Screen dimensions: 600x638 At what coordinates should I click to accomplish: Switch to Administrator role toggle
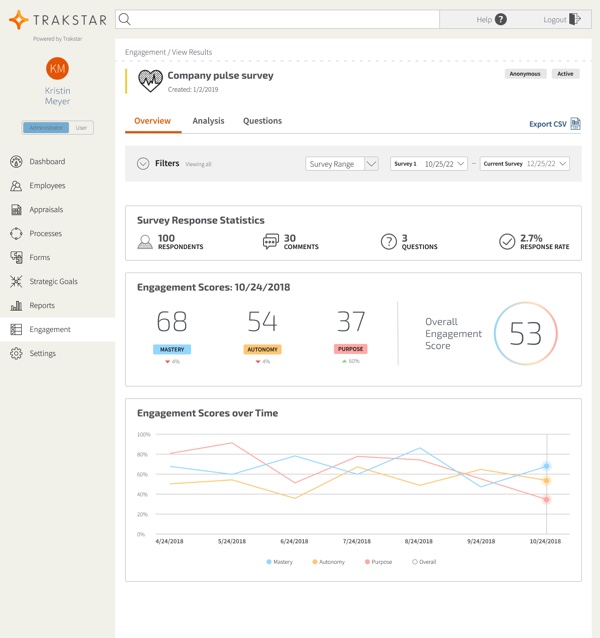[x=46, y=128]
